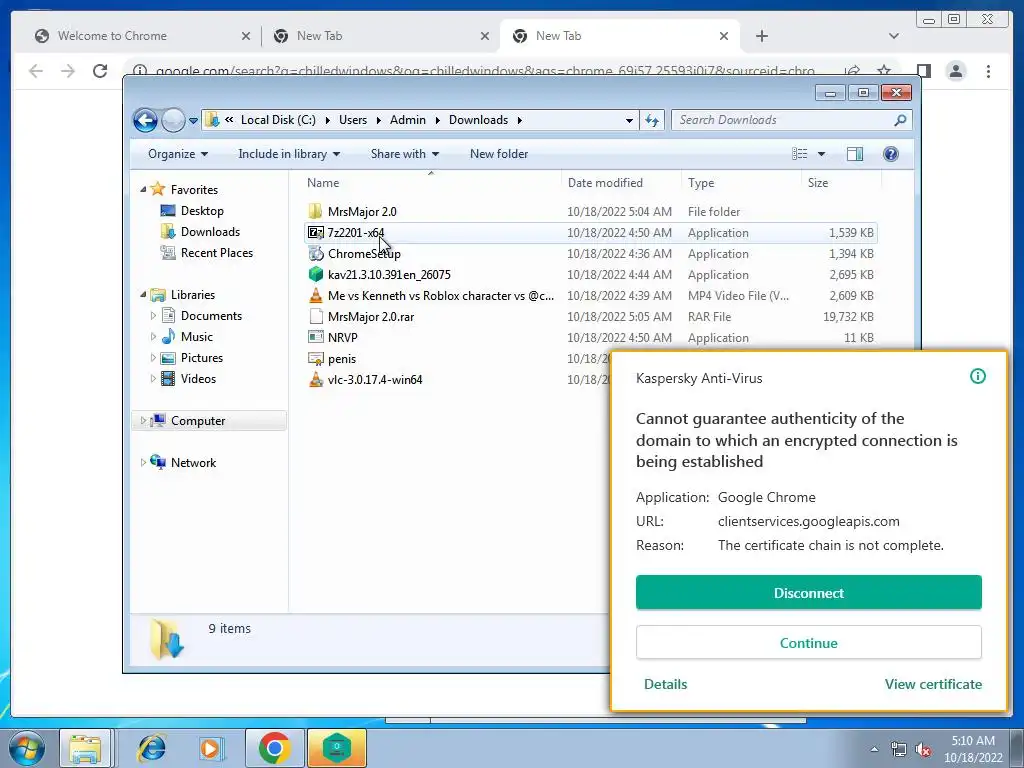Click View certificate link
Image resolution: width=1024 pixels, height=768 pixels.
tap(933, 684)
